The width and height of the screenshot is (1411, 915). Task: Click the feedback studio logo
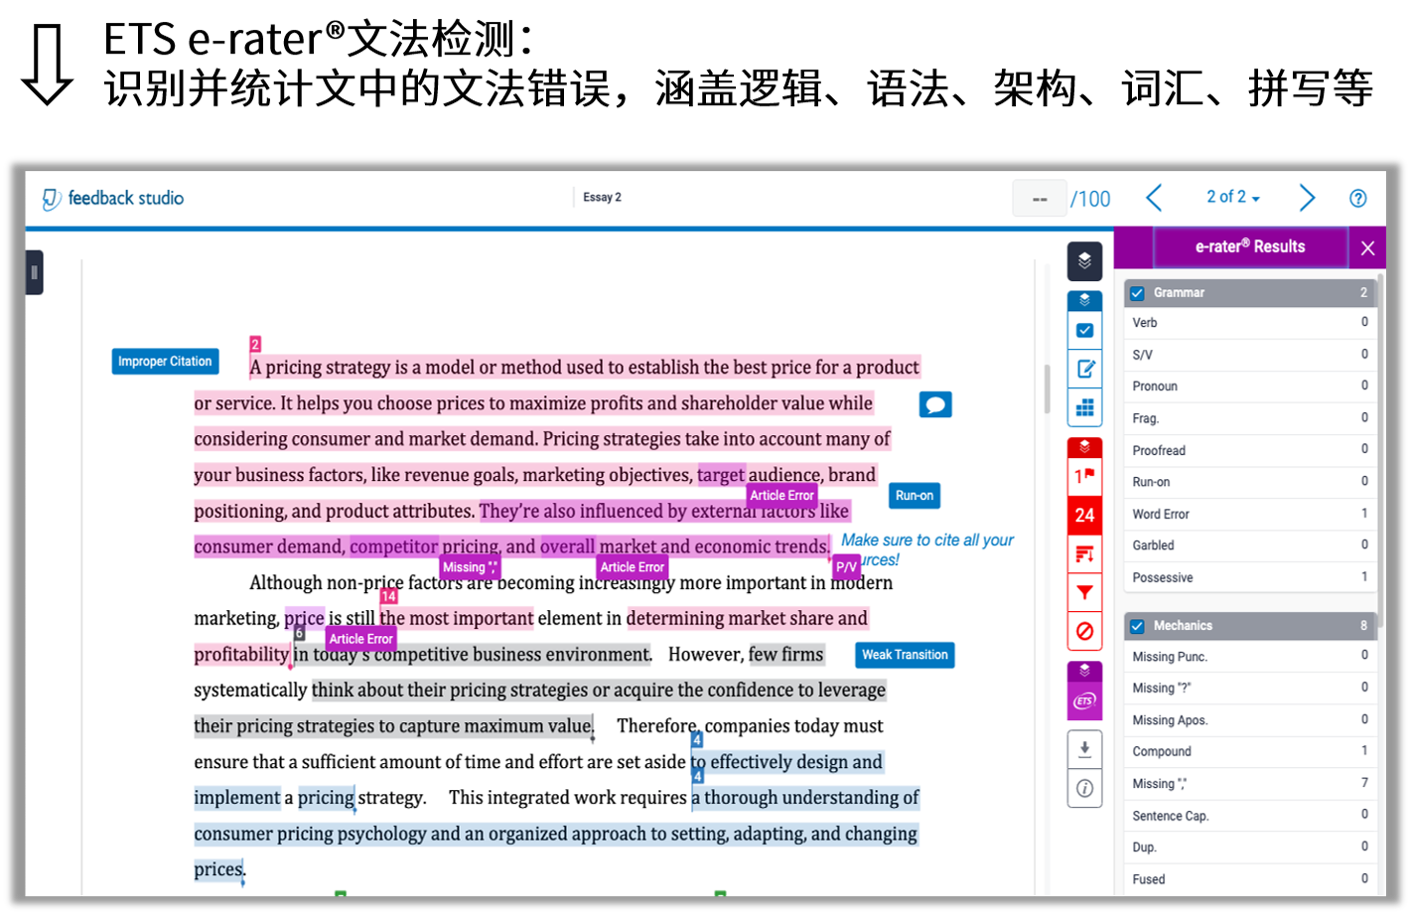click(x=113, y=198)
